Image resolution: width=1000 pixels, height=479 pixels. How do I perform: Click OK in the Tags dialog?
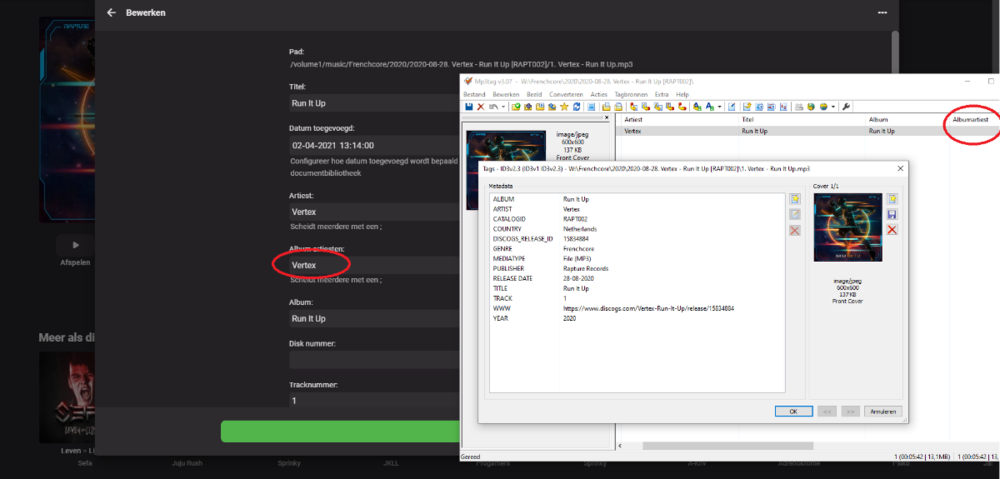[x=792, y=411]
